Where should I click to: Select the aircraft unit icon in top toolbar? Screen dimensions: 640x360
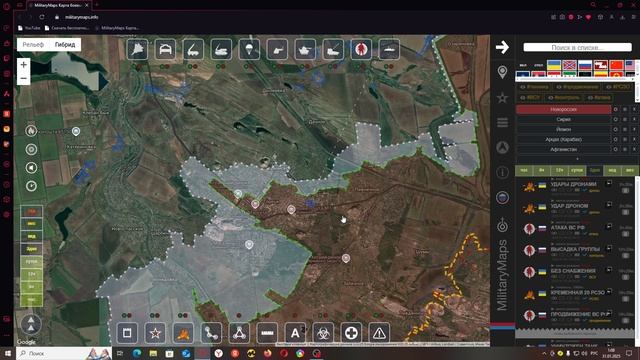pyautogui.click(x=138, y=49)
